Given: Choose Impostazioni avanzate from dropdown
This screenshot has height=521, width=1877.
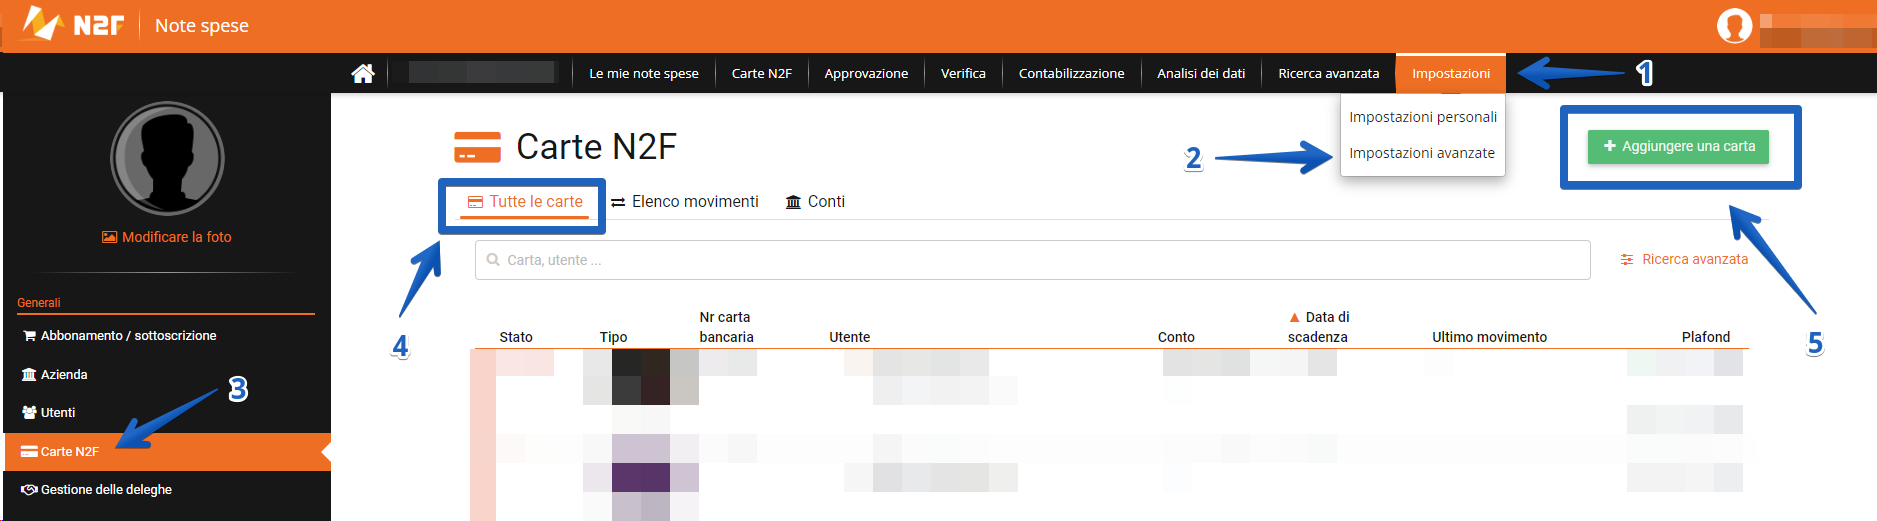Looking at the screenshot, I should coord(1422,153).
